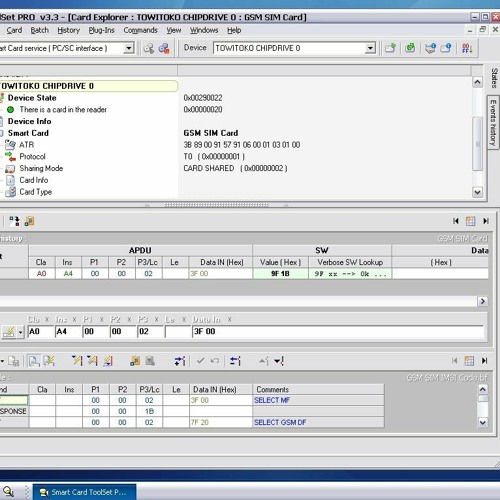This screenshot has width=500, height=500.
Task: Open the History menu
Action: (68, 30)
